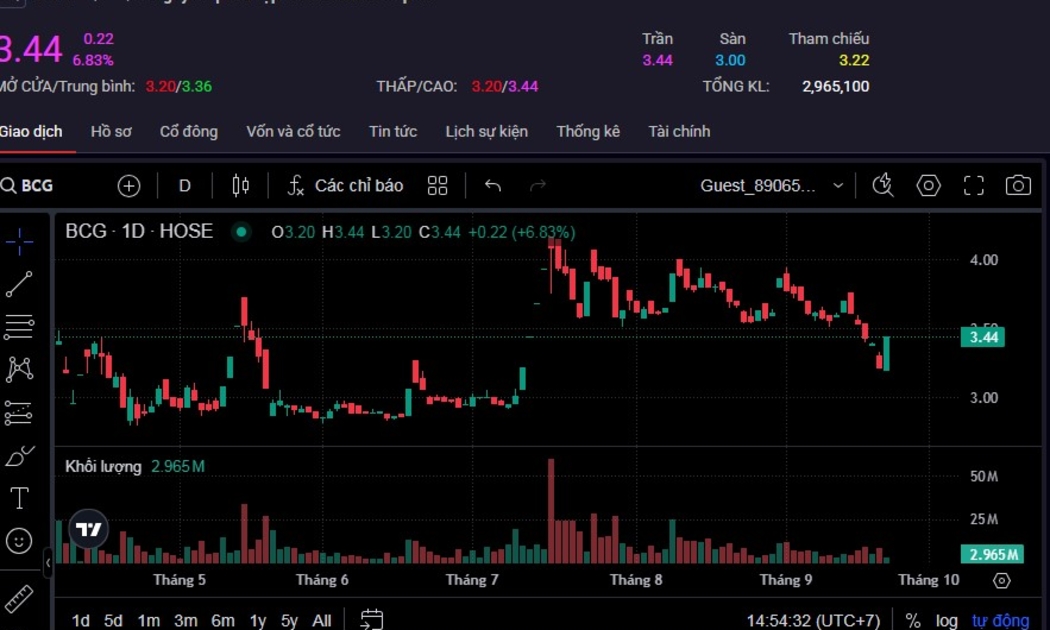This screenshot has height=630, width=1050.
Task: Switch to the 'Hồ sơ' tab
Action: point(111,131)
